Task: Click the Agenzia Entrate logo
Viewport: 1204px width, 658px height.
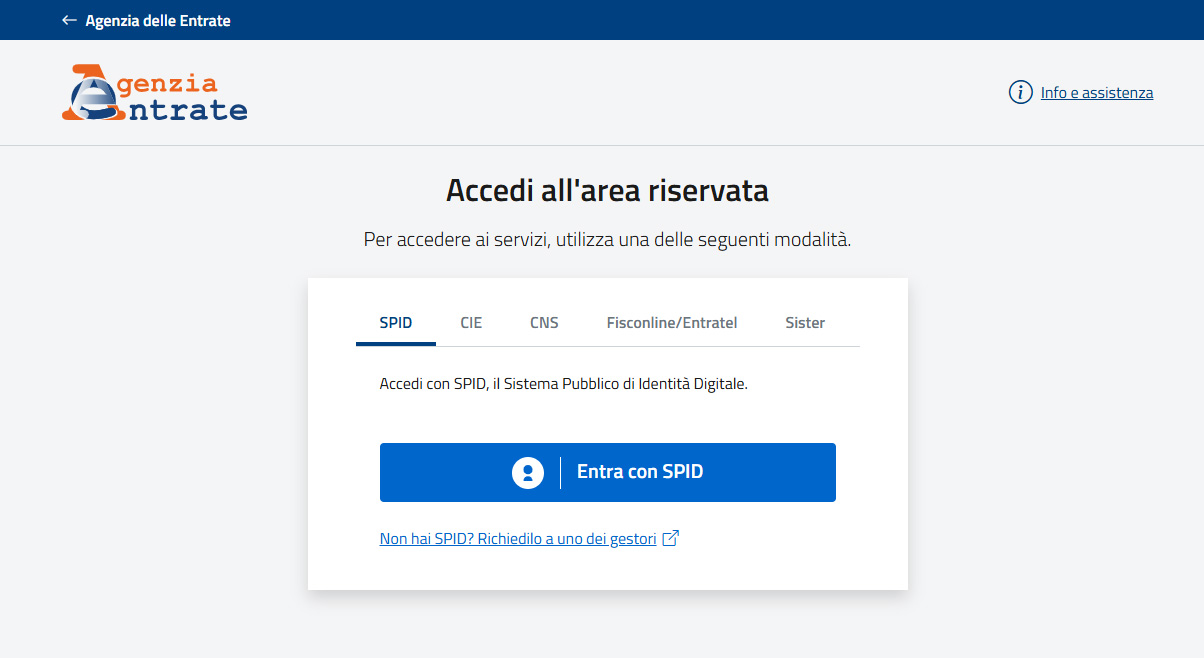Action: click(154, 93)
